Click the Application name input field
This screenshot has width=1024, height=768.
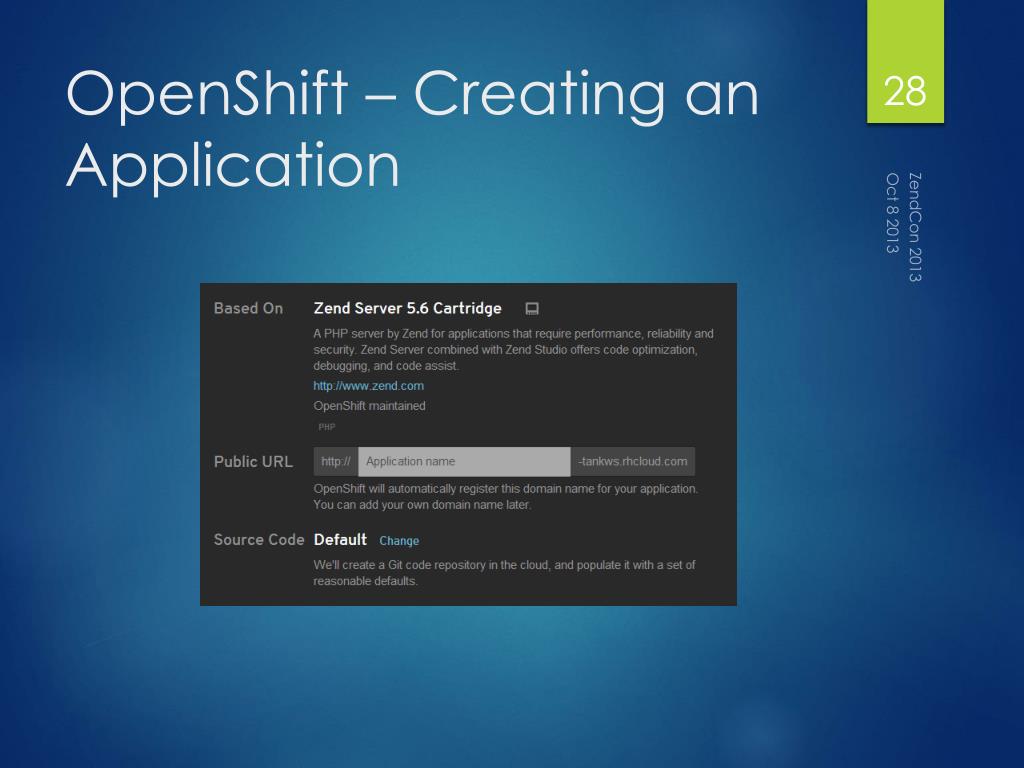pyautogui.click(x=464, y=462)
